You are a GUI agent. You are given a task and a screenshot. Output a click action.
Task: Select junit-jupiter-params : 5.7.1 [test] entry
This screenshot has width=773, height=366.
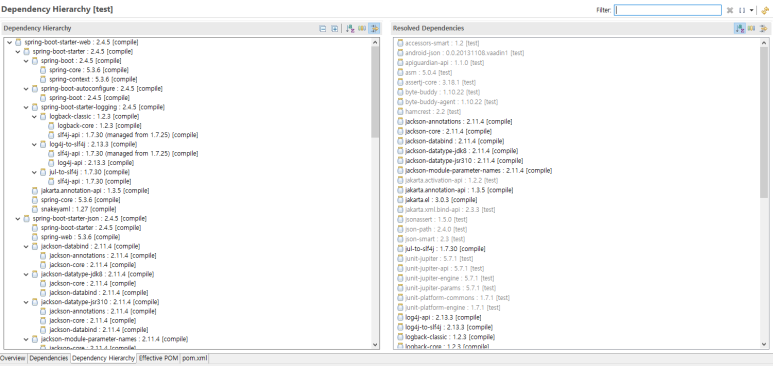(451, 288)
